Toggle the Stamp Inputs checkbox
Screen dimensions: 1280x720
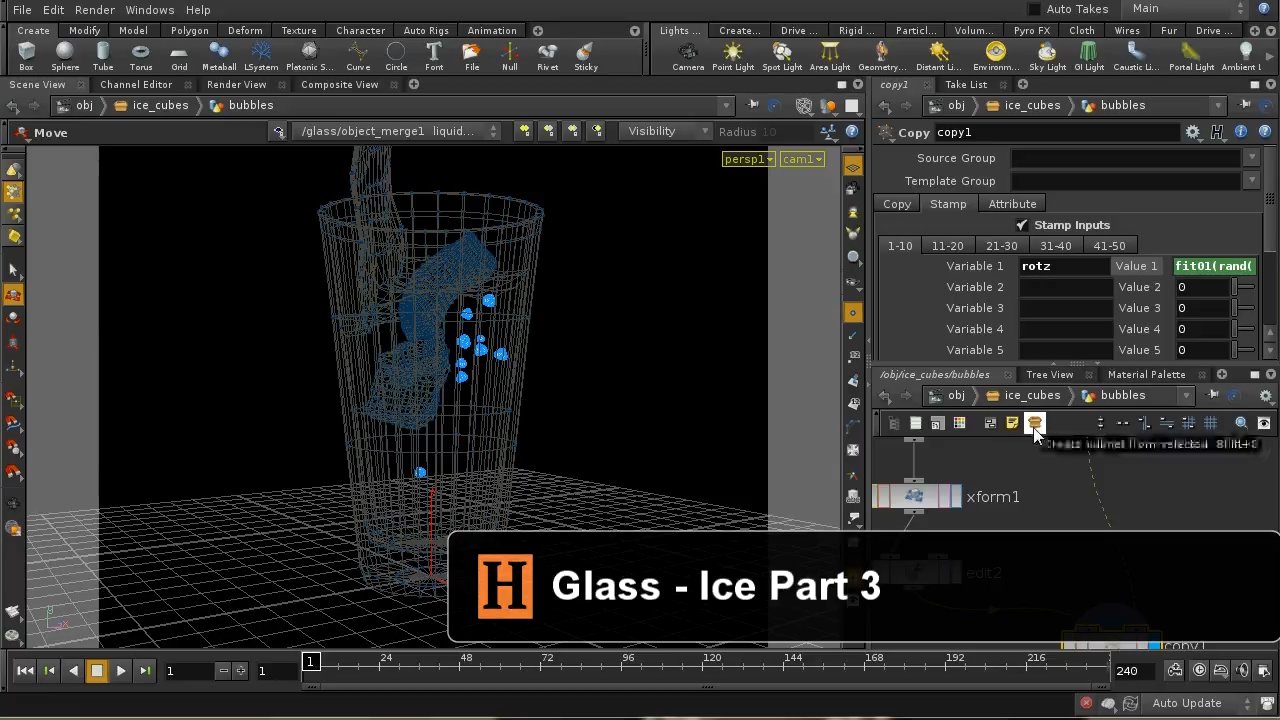pos(1021,225)
